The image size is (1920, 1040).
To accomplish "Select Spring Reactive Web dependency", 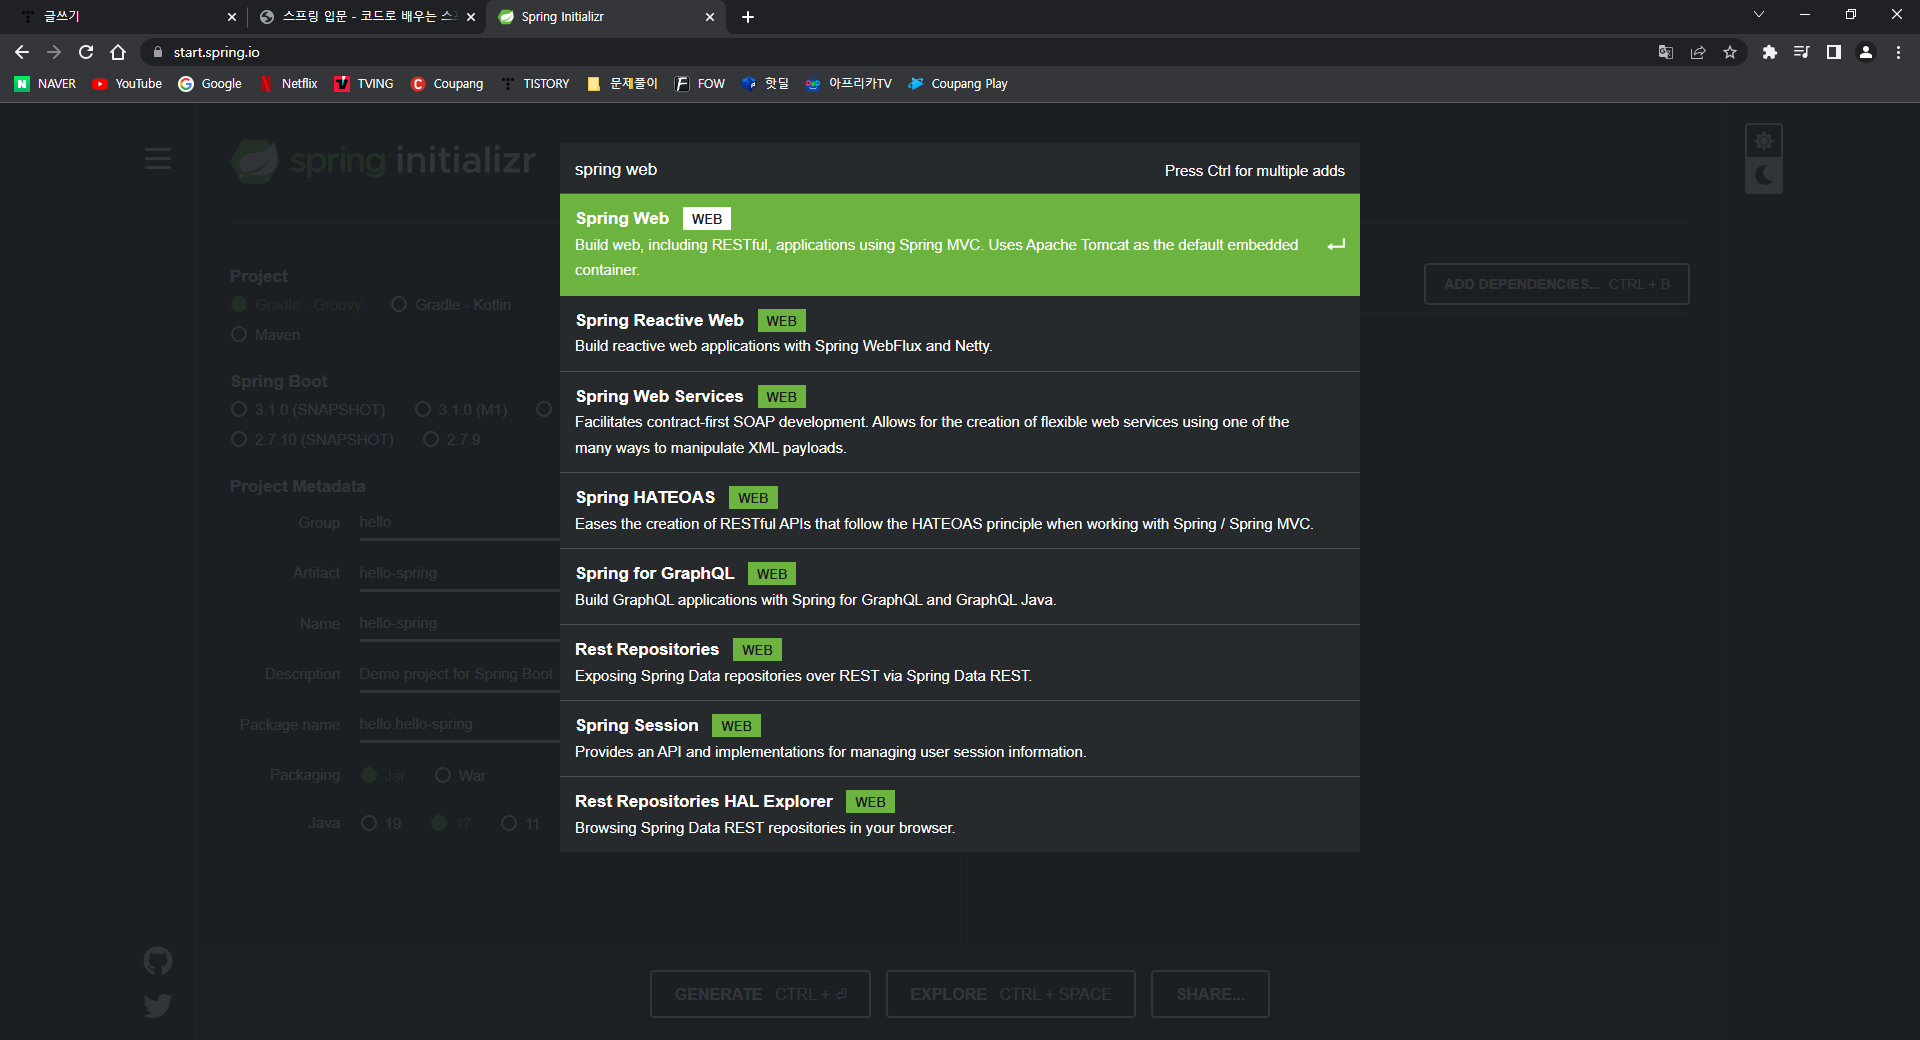I will (960, 333).
